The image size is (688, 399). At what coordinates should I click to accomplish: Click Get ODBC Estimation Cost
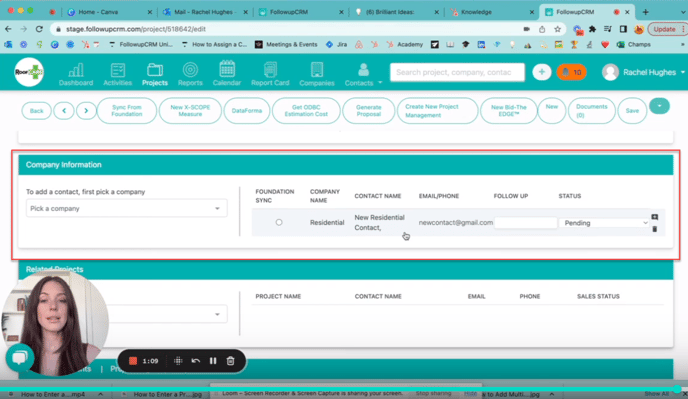[x=306, y=111]
